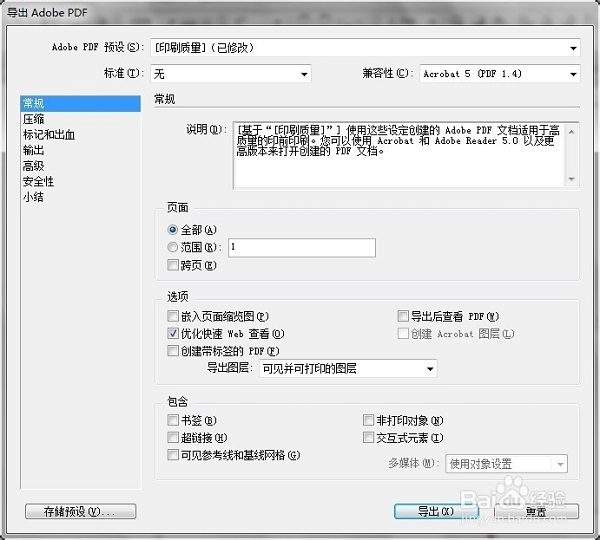Screen dimensions: 600x540
Task: Open the 标记和出血 settings section
Action: point(48,134)
